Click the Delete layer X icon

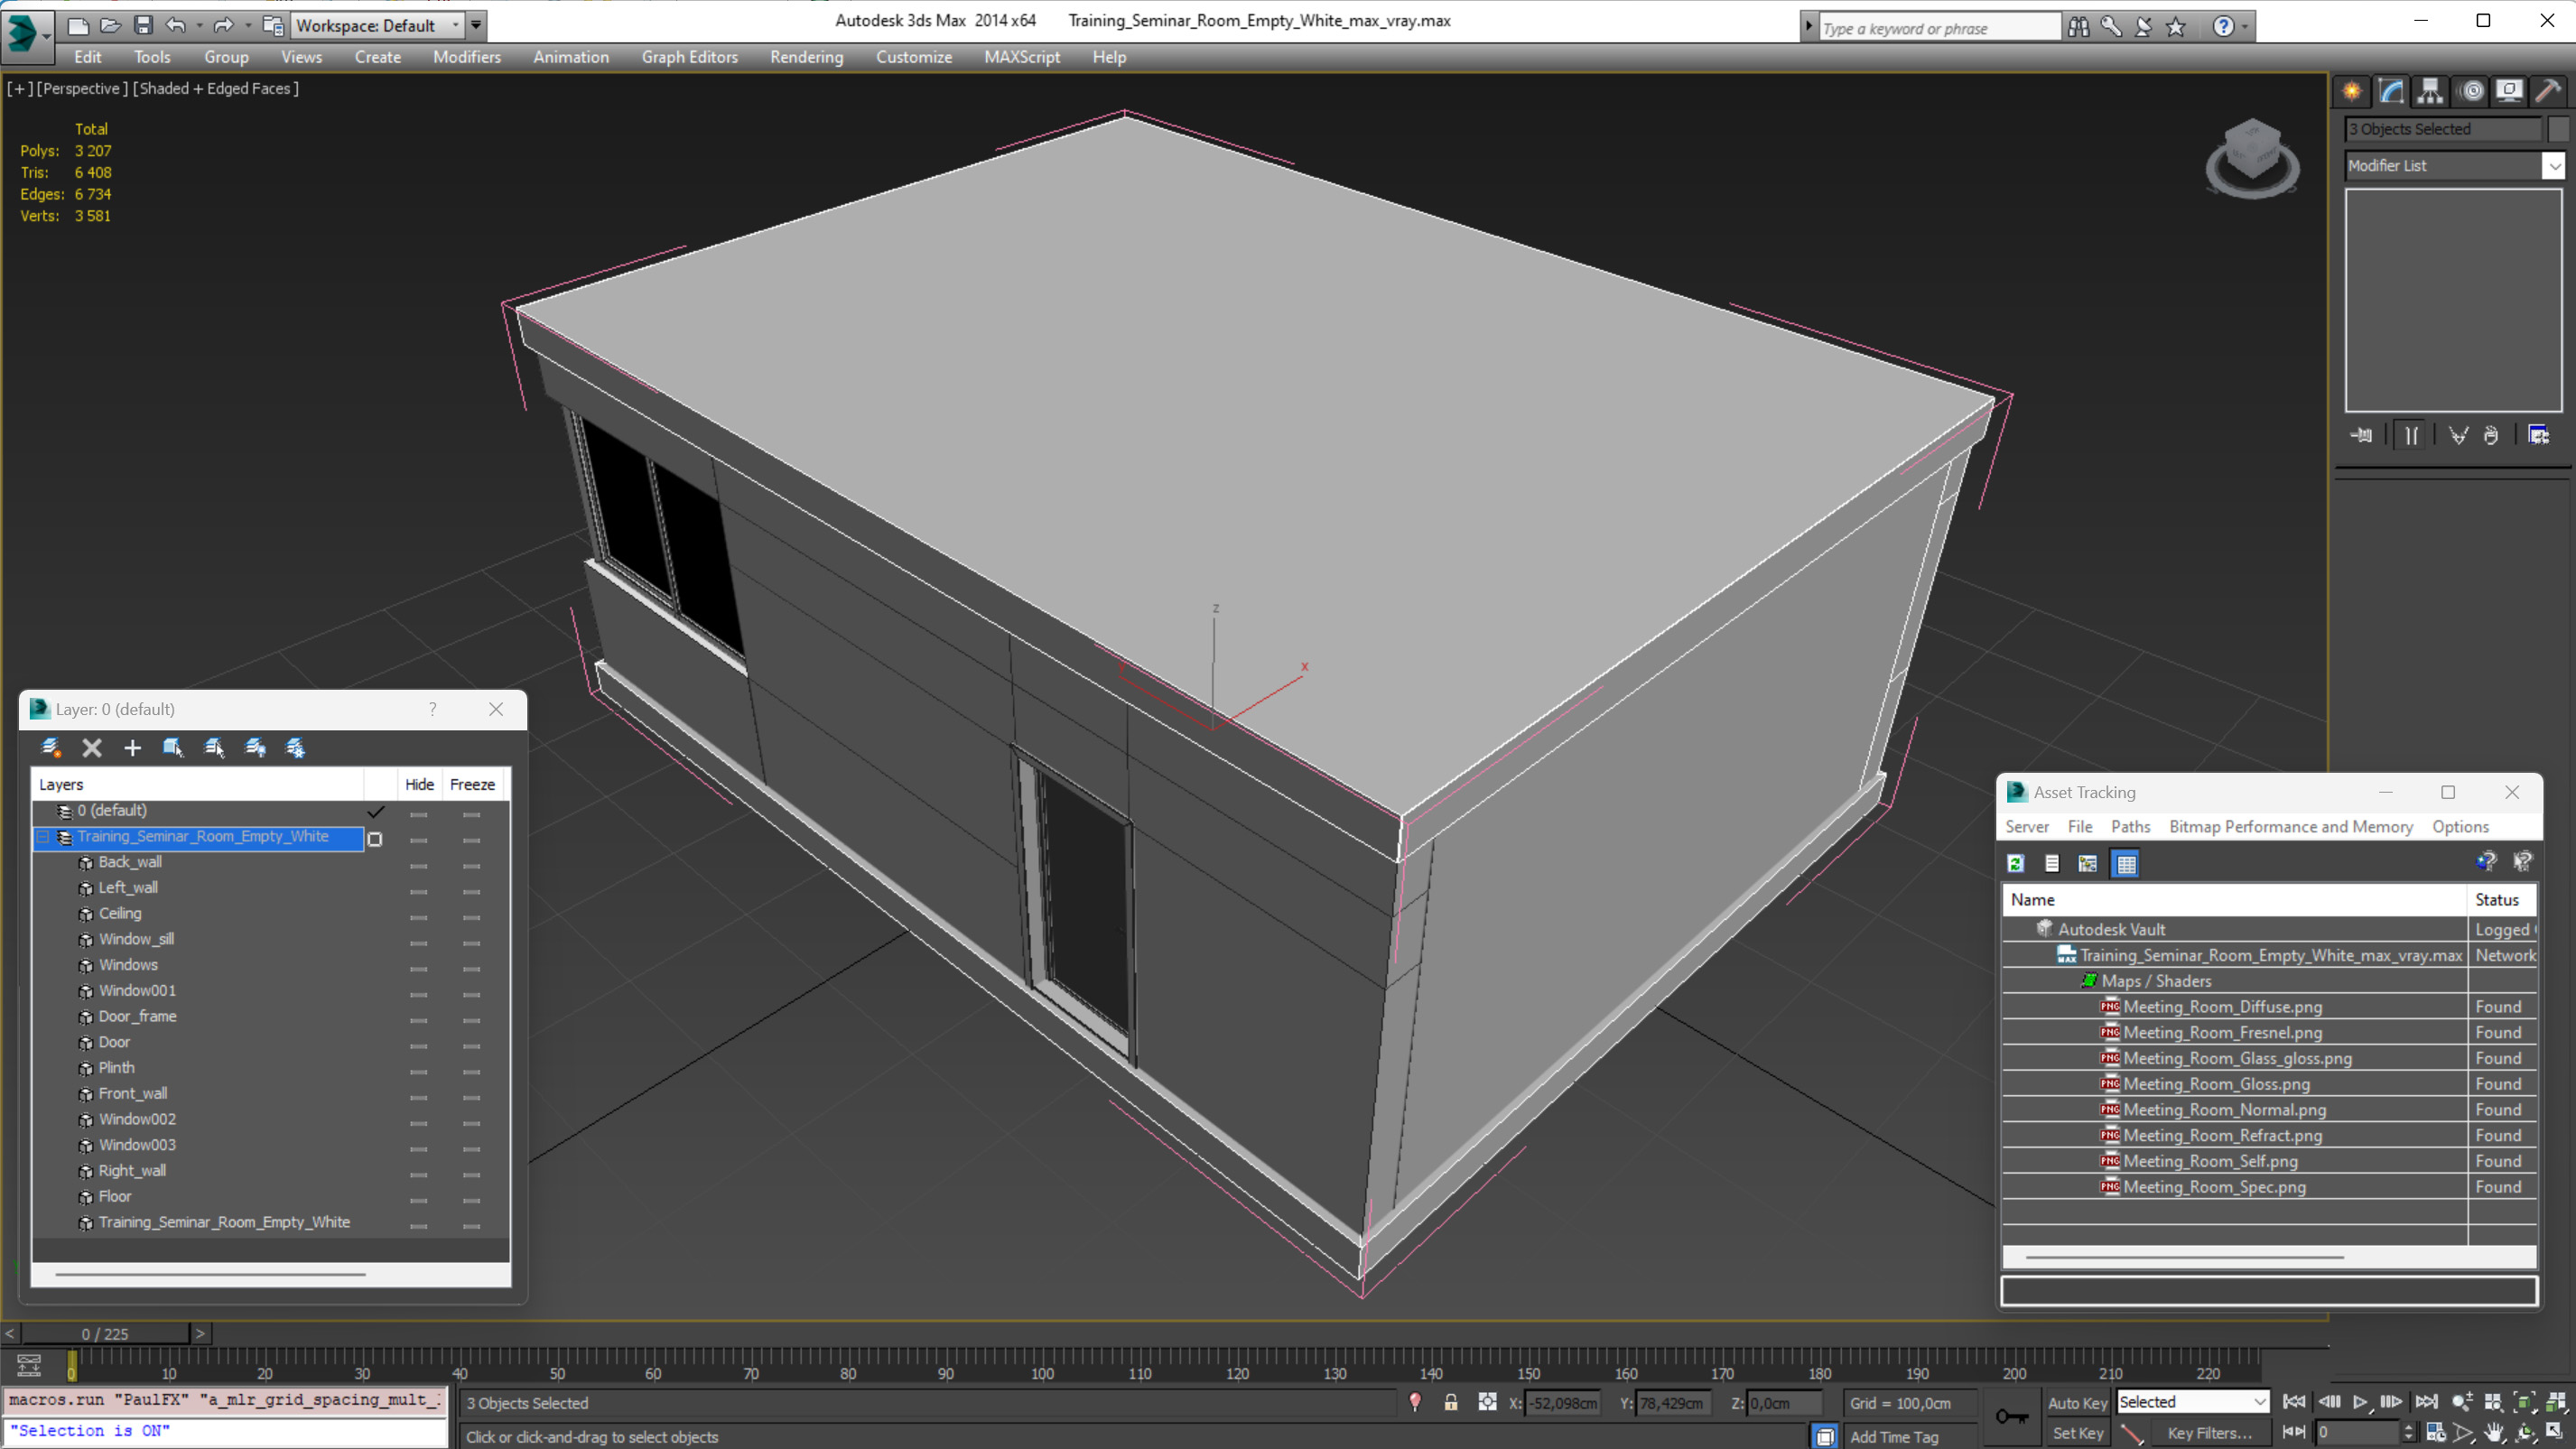pyautogui.click(x=92, y=747)
